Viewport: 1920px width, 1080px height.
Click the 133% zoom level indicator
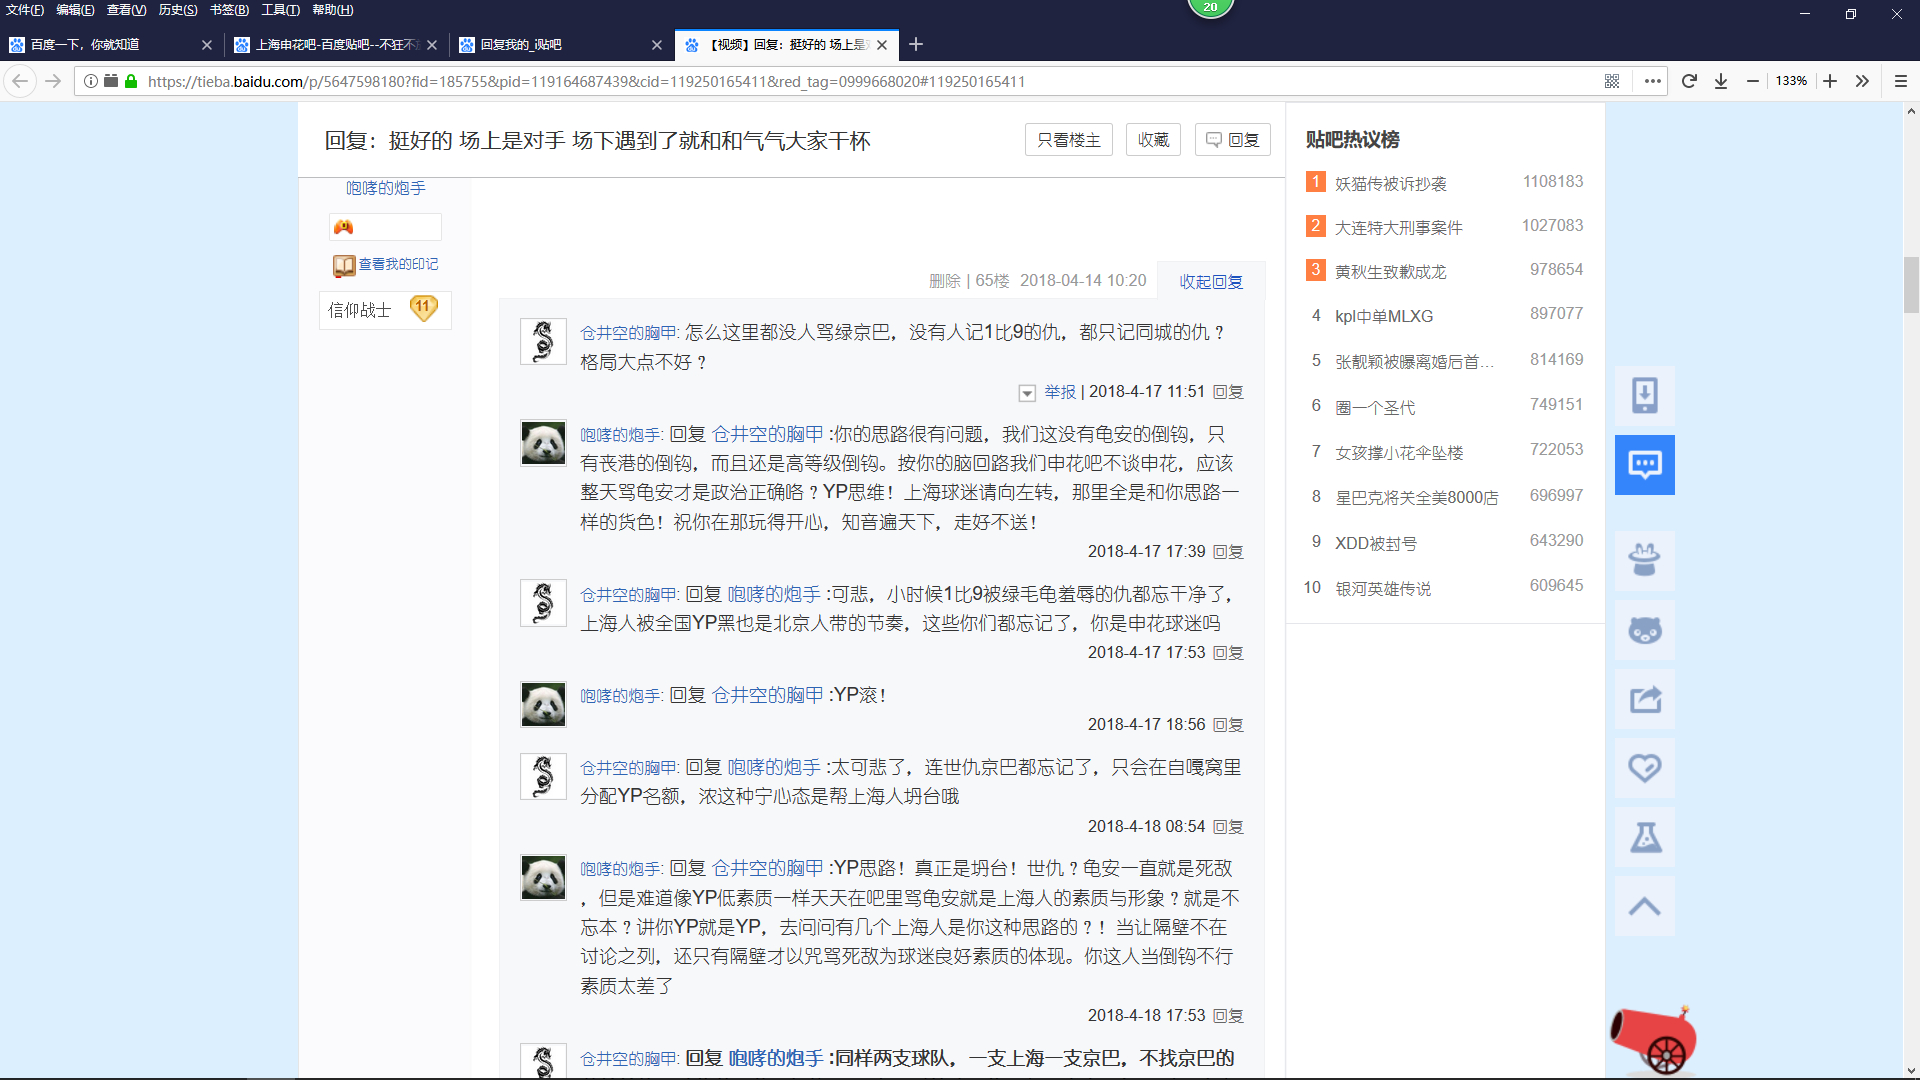coord(1791,81)
